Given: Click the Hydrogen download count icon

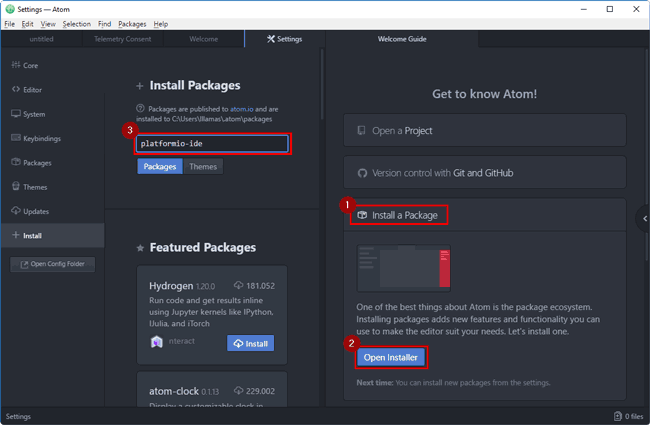Looking at the screenshot, I should 238,285.
